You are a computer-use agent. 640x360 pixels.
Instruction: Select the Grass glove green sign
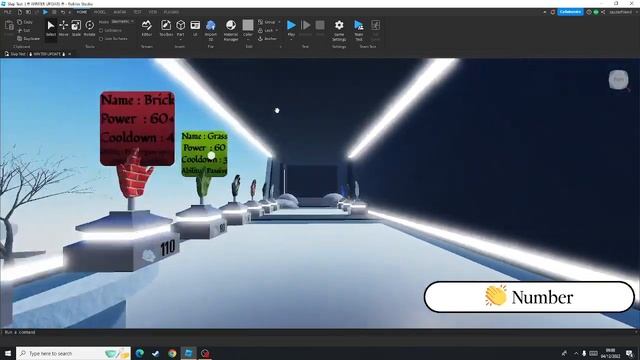[x=204, y=153]
